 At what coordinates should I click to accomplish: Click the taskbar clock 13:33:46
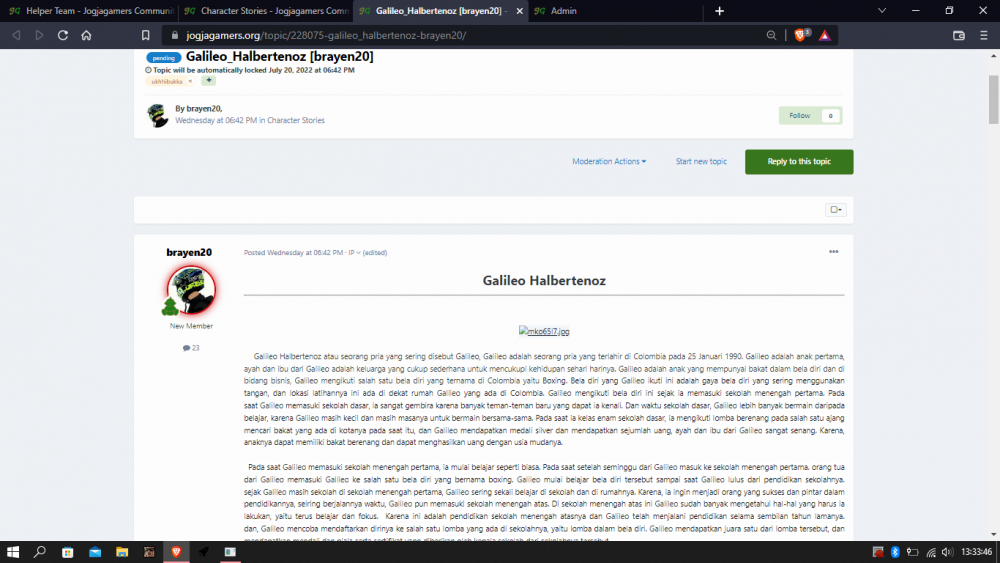click(976, 552)
